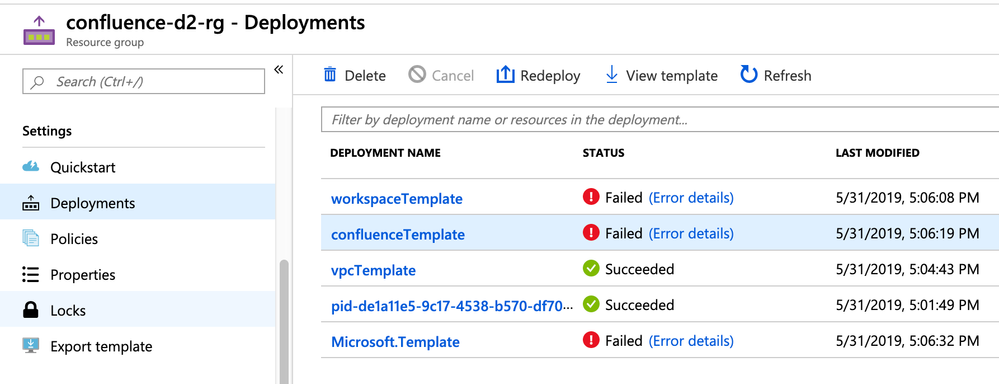Click the Properties list icon
The height and width of the screenshot is (384, 999).
click(31, 274)
